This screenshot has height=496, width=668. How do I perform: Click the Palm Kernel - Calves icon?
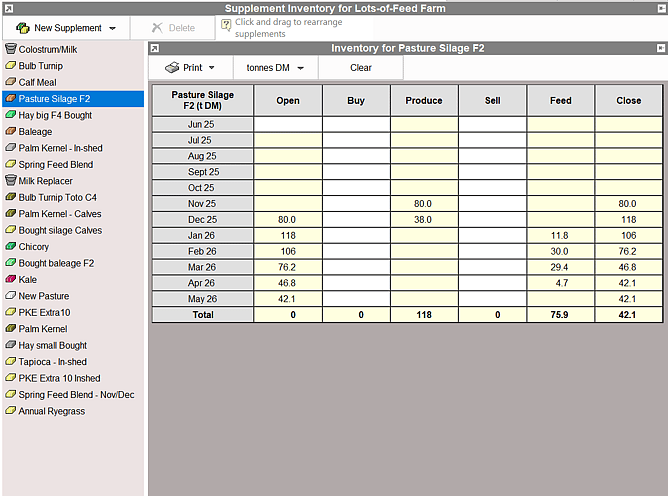click(11, 213)
